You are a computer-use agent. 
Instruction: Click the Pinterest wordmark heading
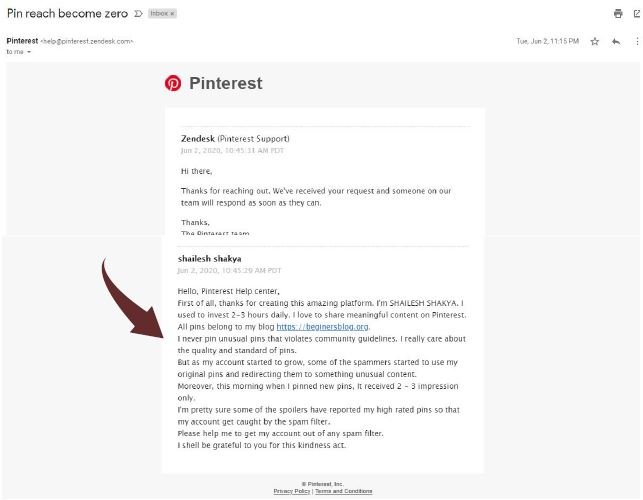tap(226, 83)
